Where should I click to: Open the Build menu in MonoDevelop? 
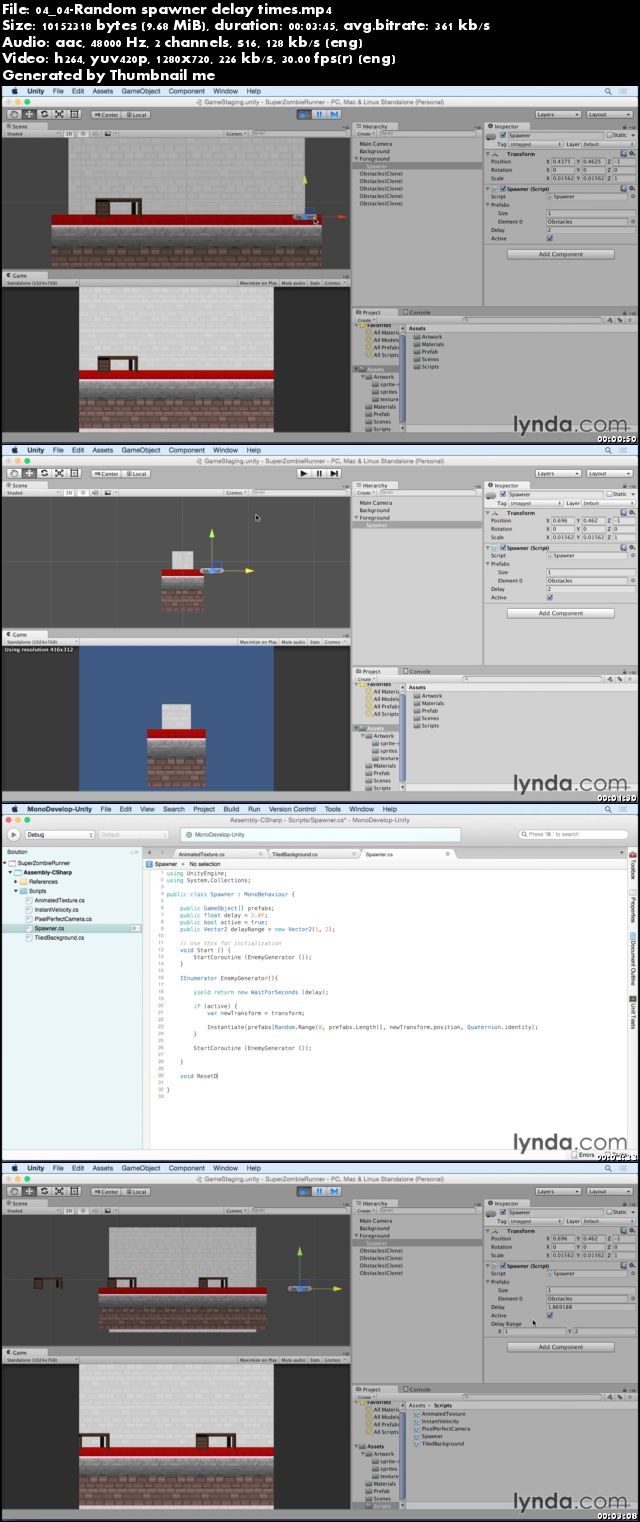[231, 809]
